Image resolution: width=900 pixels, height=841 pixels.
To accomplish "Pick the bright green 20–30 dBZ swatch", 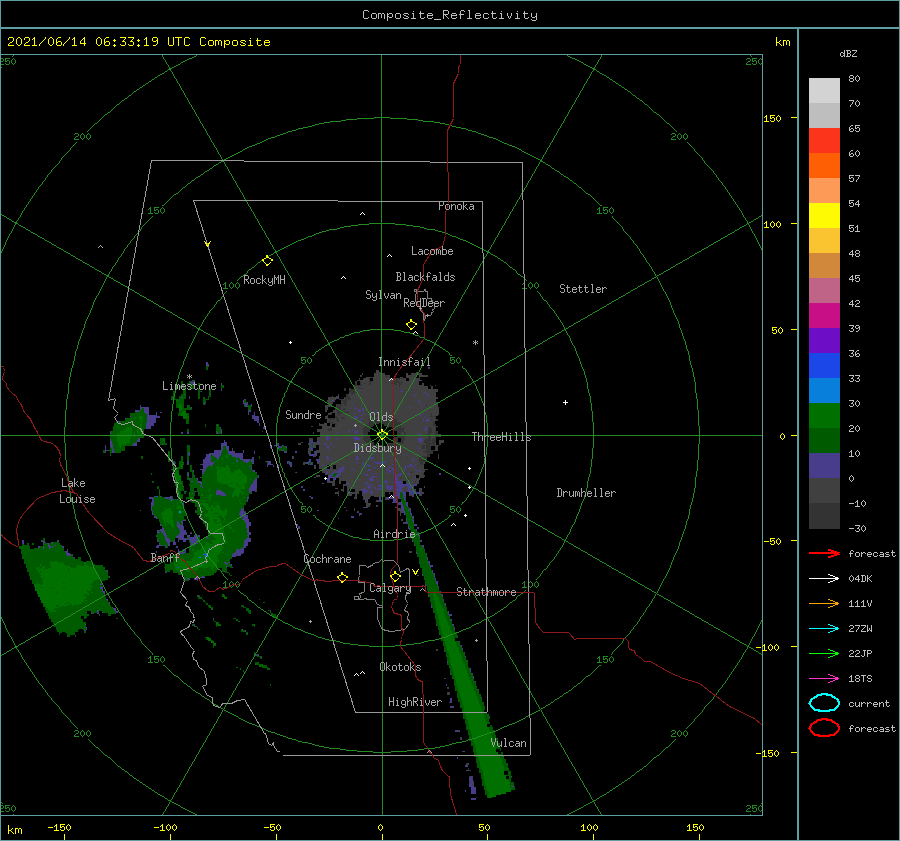I will tap(824, 416).
